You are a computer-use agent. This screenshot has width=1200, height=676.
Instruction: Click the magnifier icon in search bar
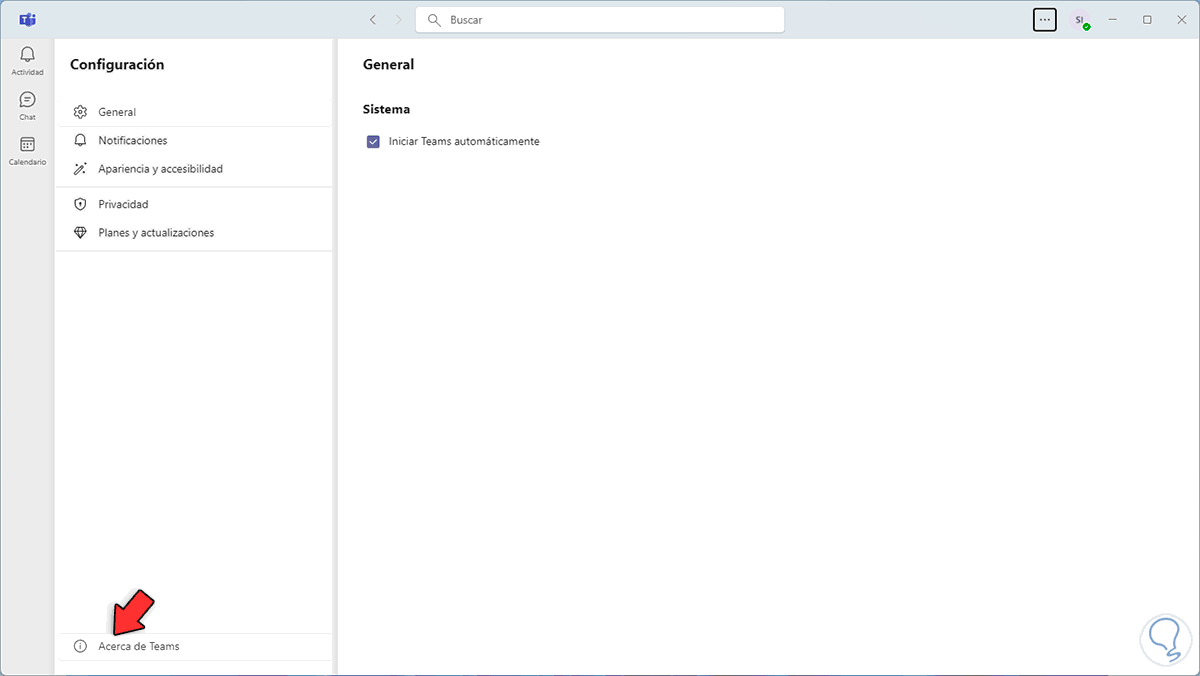pyautogui.click(x=434, y=20)
